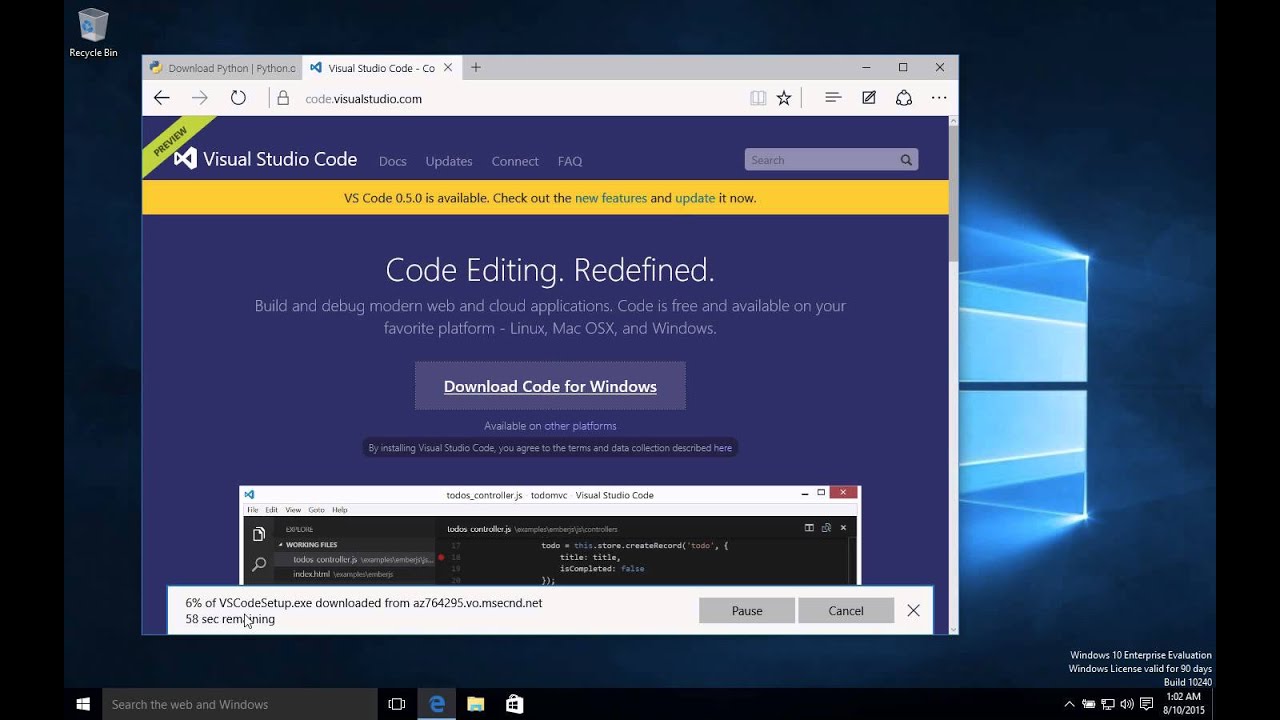Add page to favorites with star icon
Viewport: 1280px width, 720px height.
coord(784,98)
